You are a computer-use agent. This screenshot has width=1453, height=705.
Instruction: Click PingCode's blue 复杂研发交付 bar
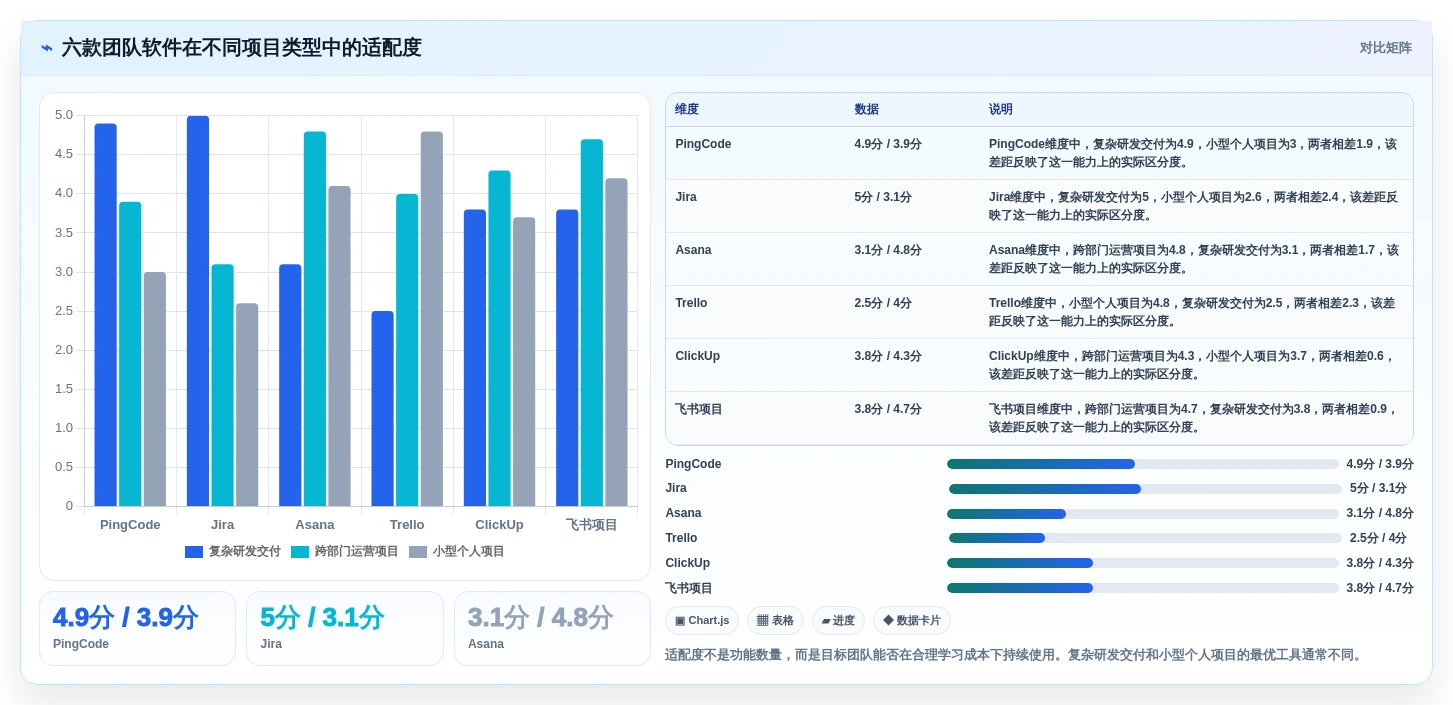pos(106,315)
